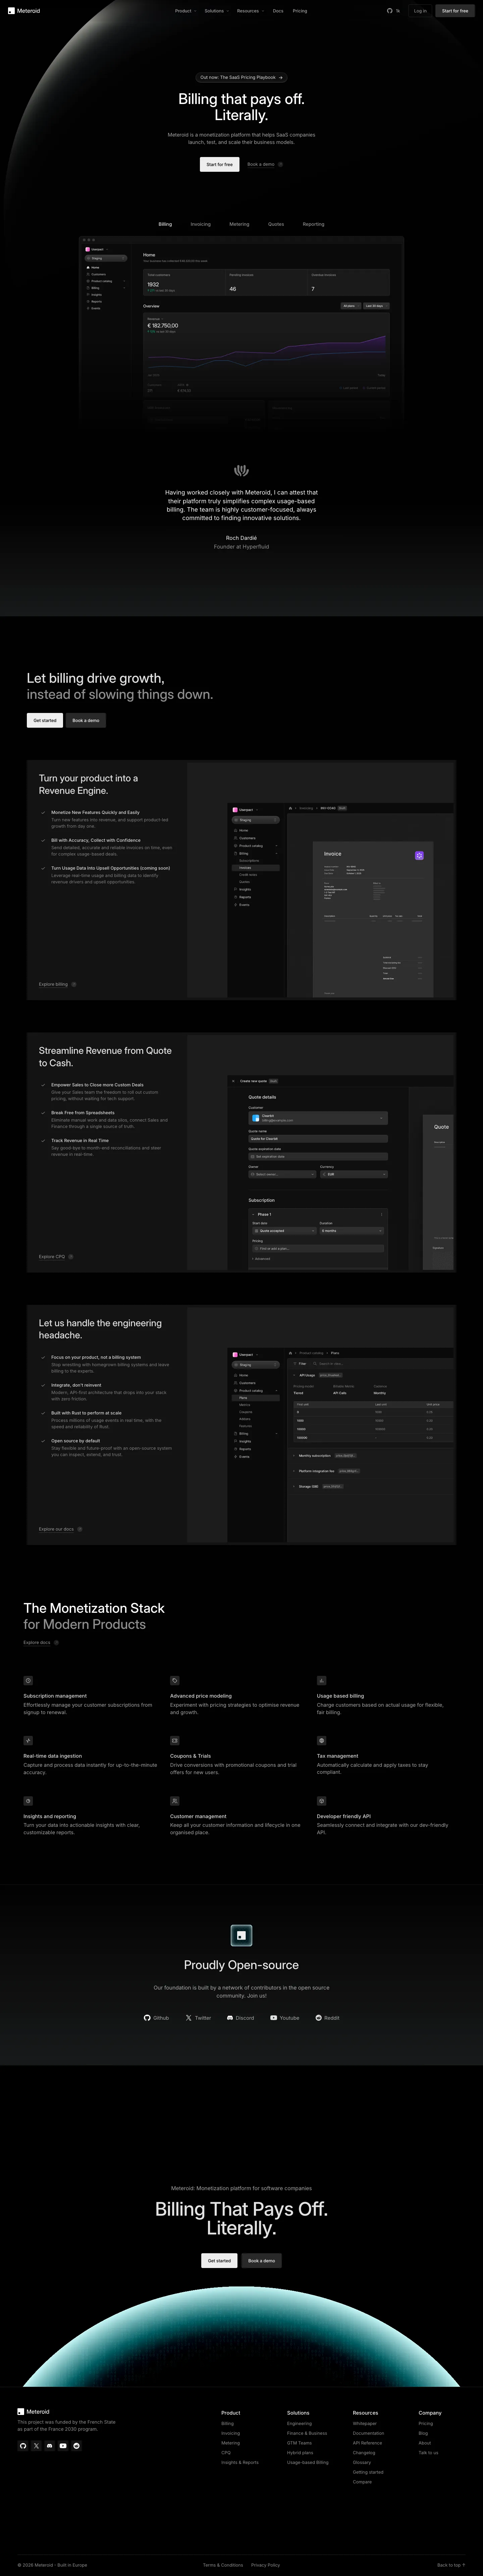This screenshot has width=483, height=2576.
Task: Click the Insights and reporting feature icon
Action: point(28,1801)
